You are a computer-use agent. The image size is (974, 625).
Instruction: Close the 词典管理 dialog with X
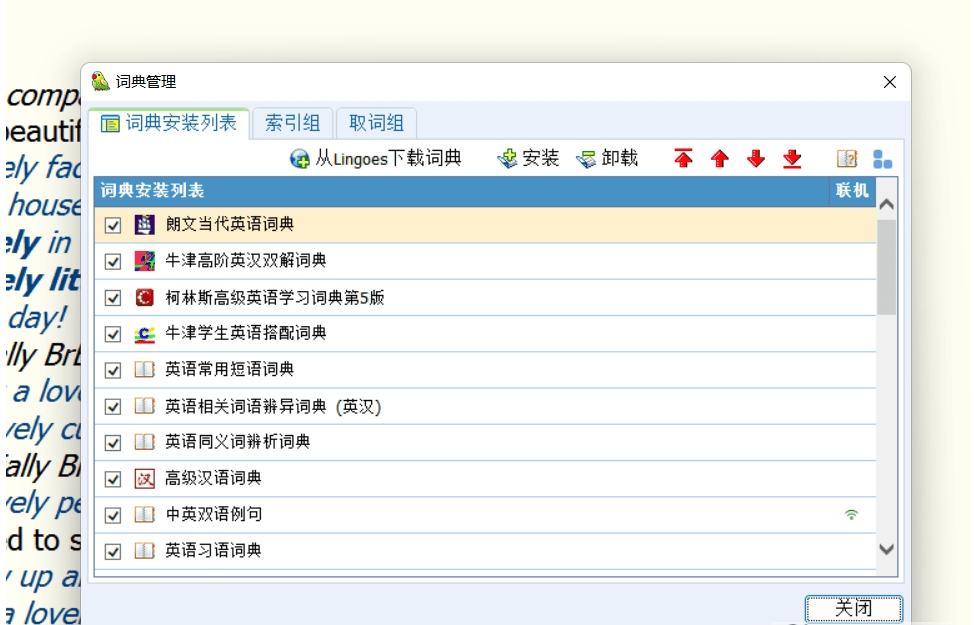[x=890, y=82]
